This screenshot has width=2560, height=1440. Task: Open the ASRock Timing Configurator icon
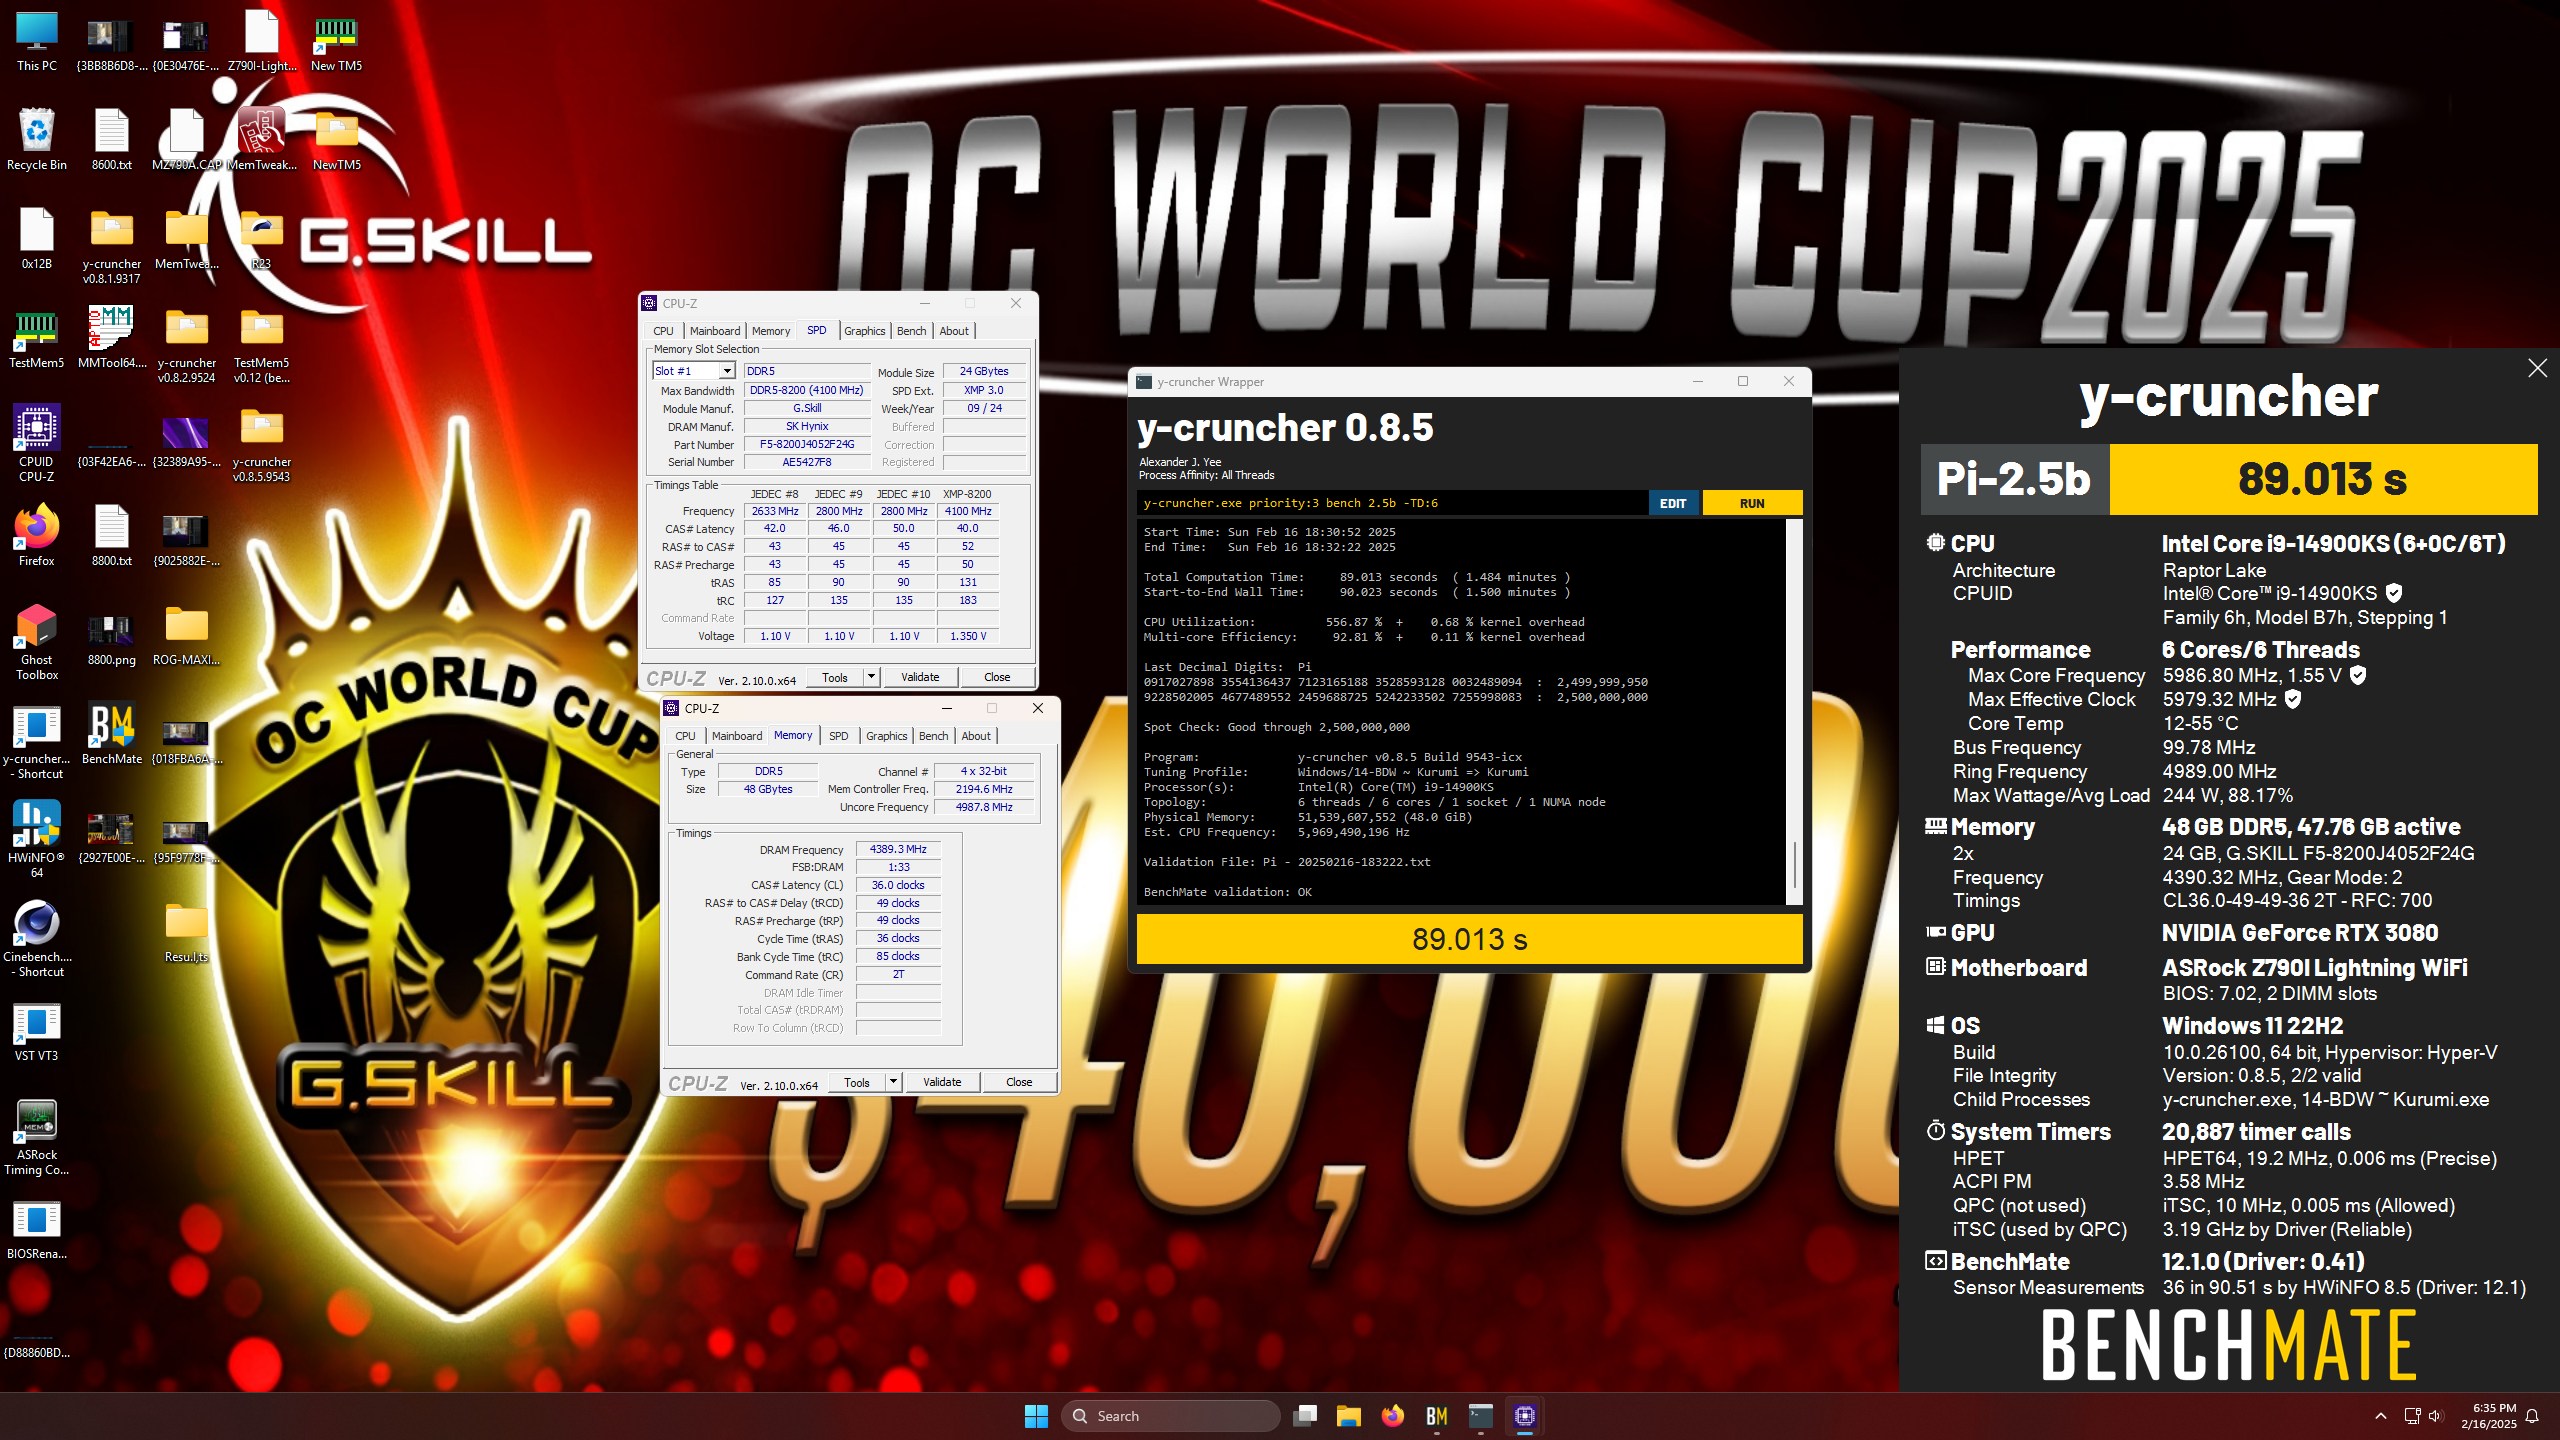pos(37,1137)
